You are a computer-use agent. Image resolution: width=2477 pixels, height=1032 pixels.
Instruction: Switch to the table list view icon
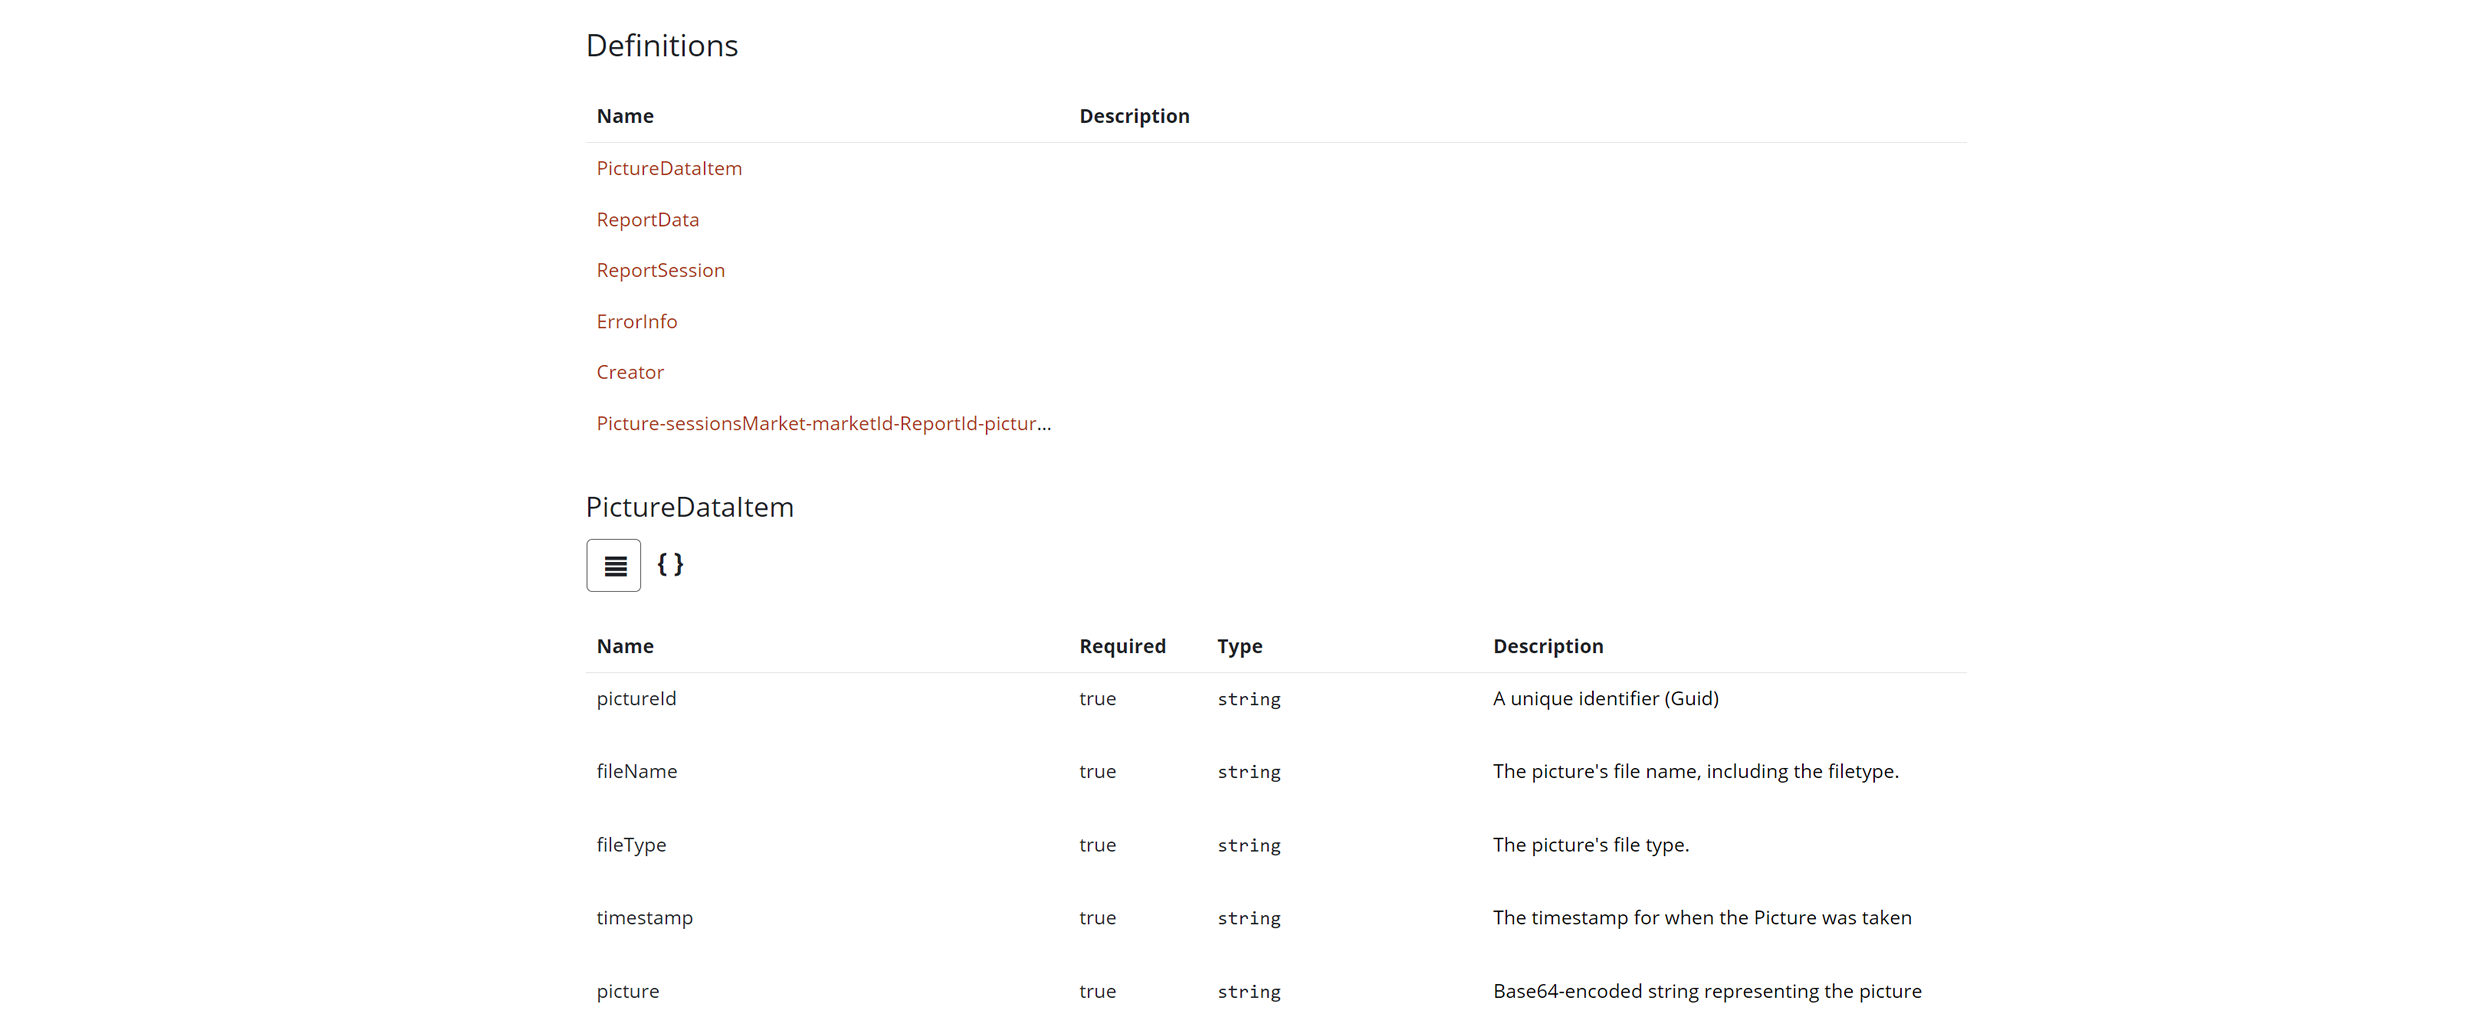[x=613, y=566]
